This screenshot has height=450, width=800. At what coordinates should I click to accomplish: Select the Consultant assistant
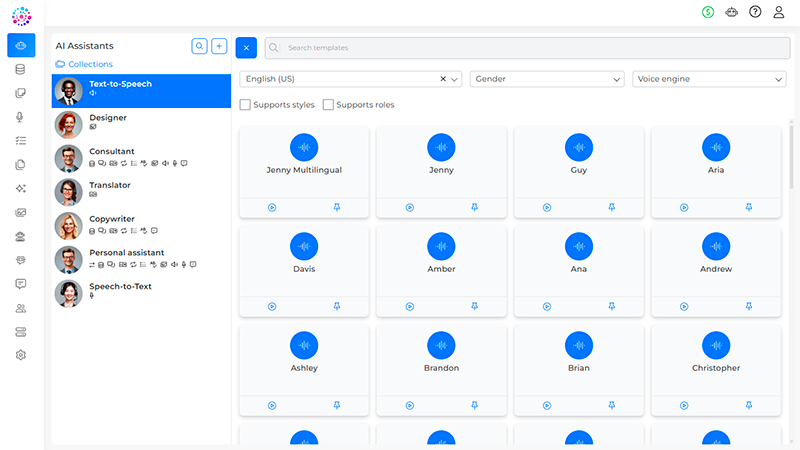tap(141, 158)
